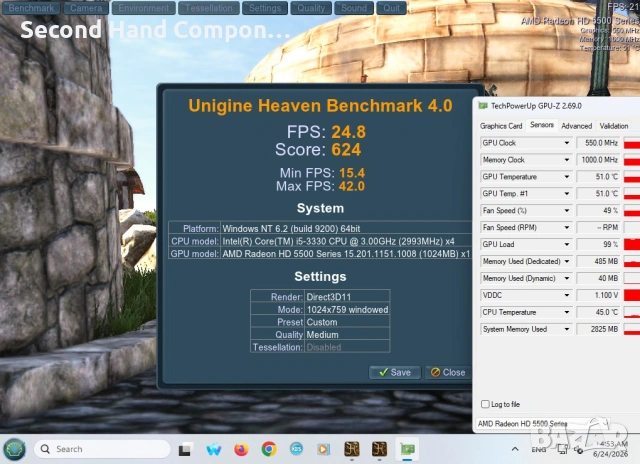Image resolution: width=640 pixels, height=464 pixels.
Task: Switch to first Heaven benchmark taskbar icon
Action: coord(351,449)
